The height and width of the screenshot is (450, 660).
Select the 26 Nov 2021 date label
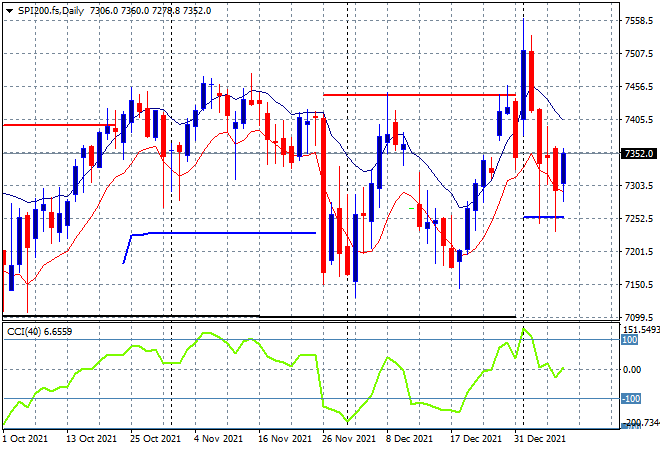point(349,439)
